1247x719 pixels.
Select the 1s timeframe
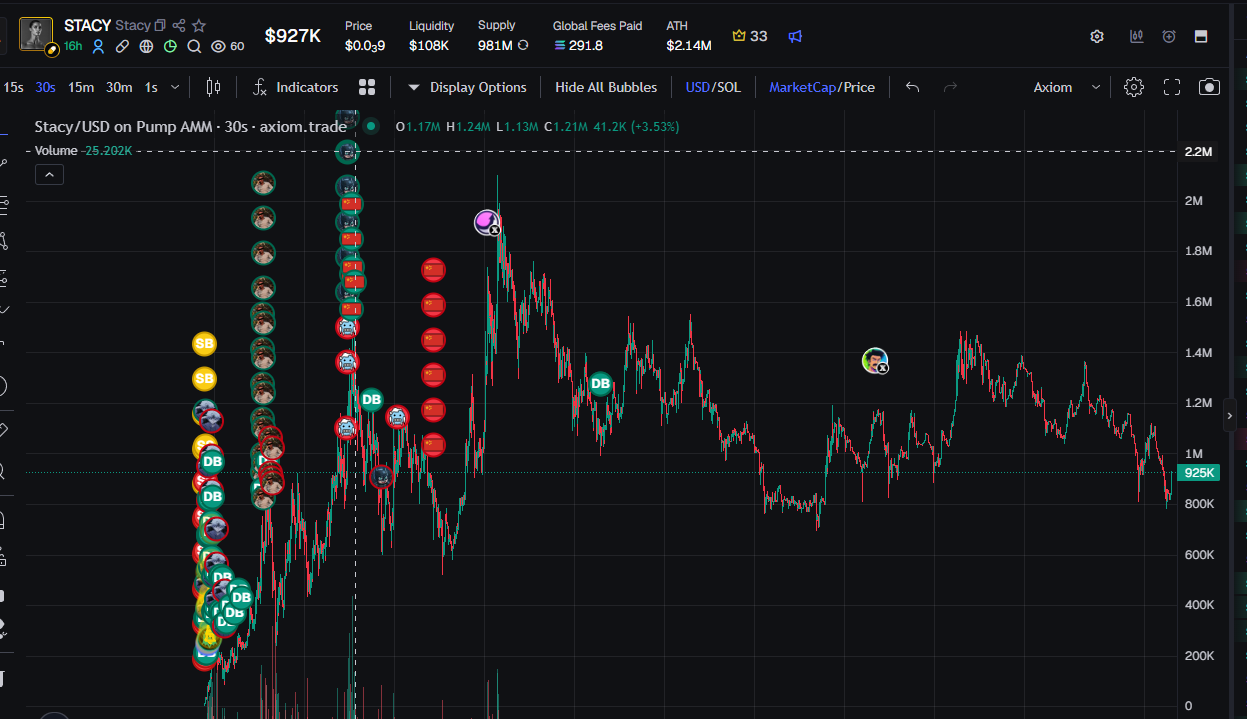151,87
